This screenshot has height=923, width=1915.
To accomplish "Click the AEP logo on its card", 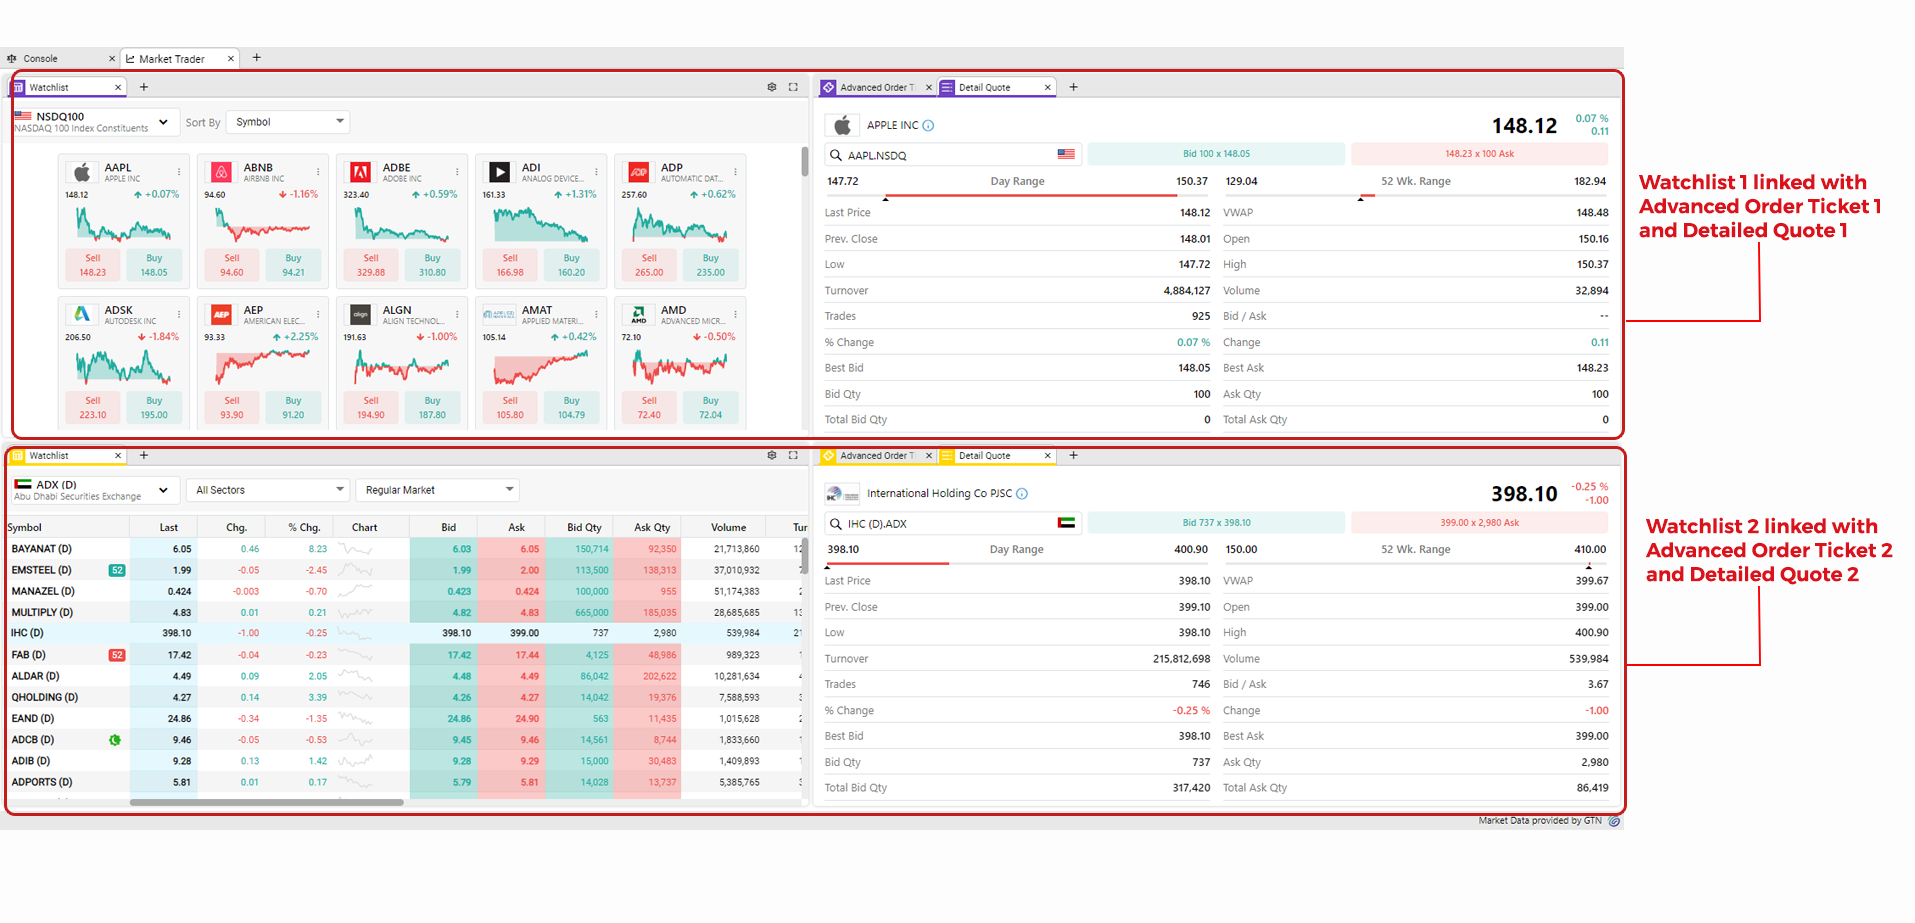I will pos(222,314).
